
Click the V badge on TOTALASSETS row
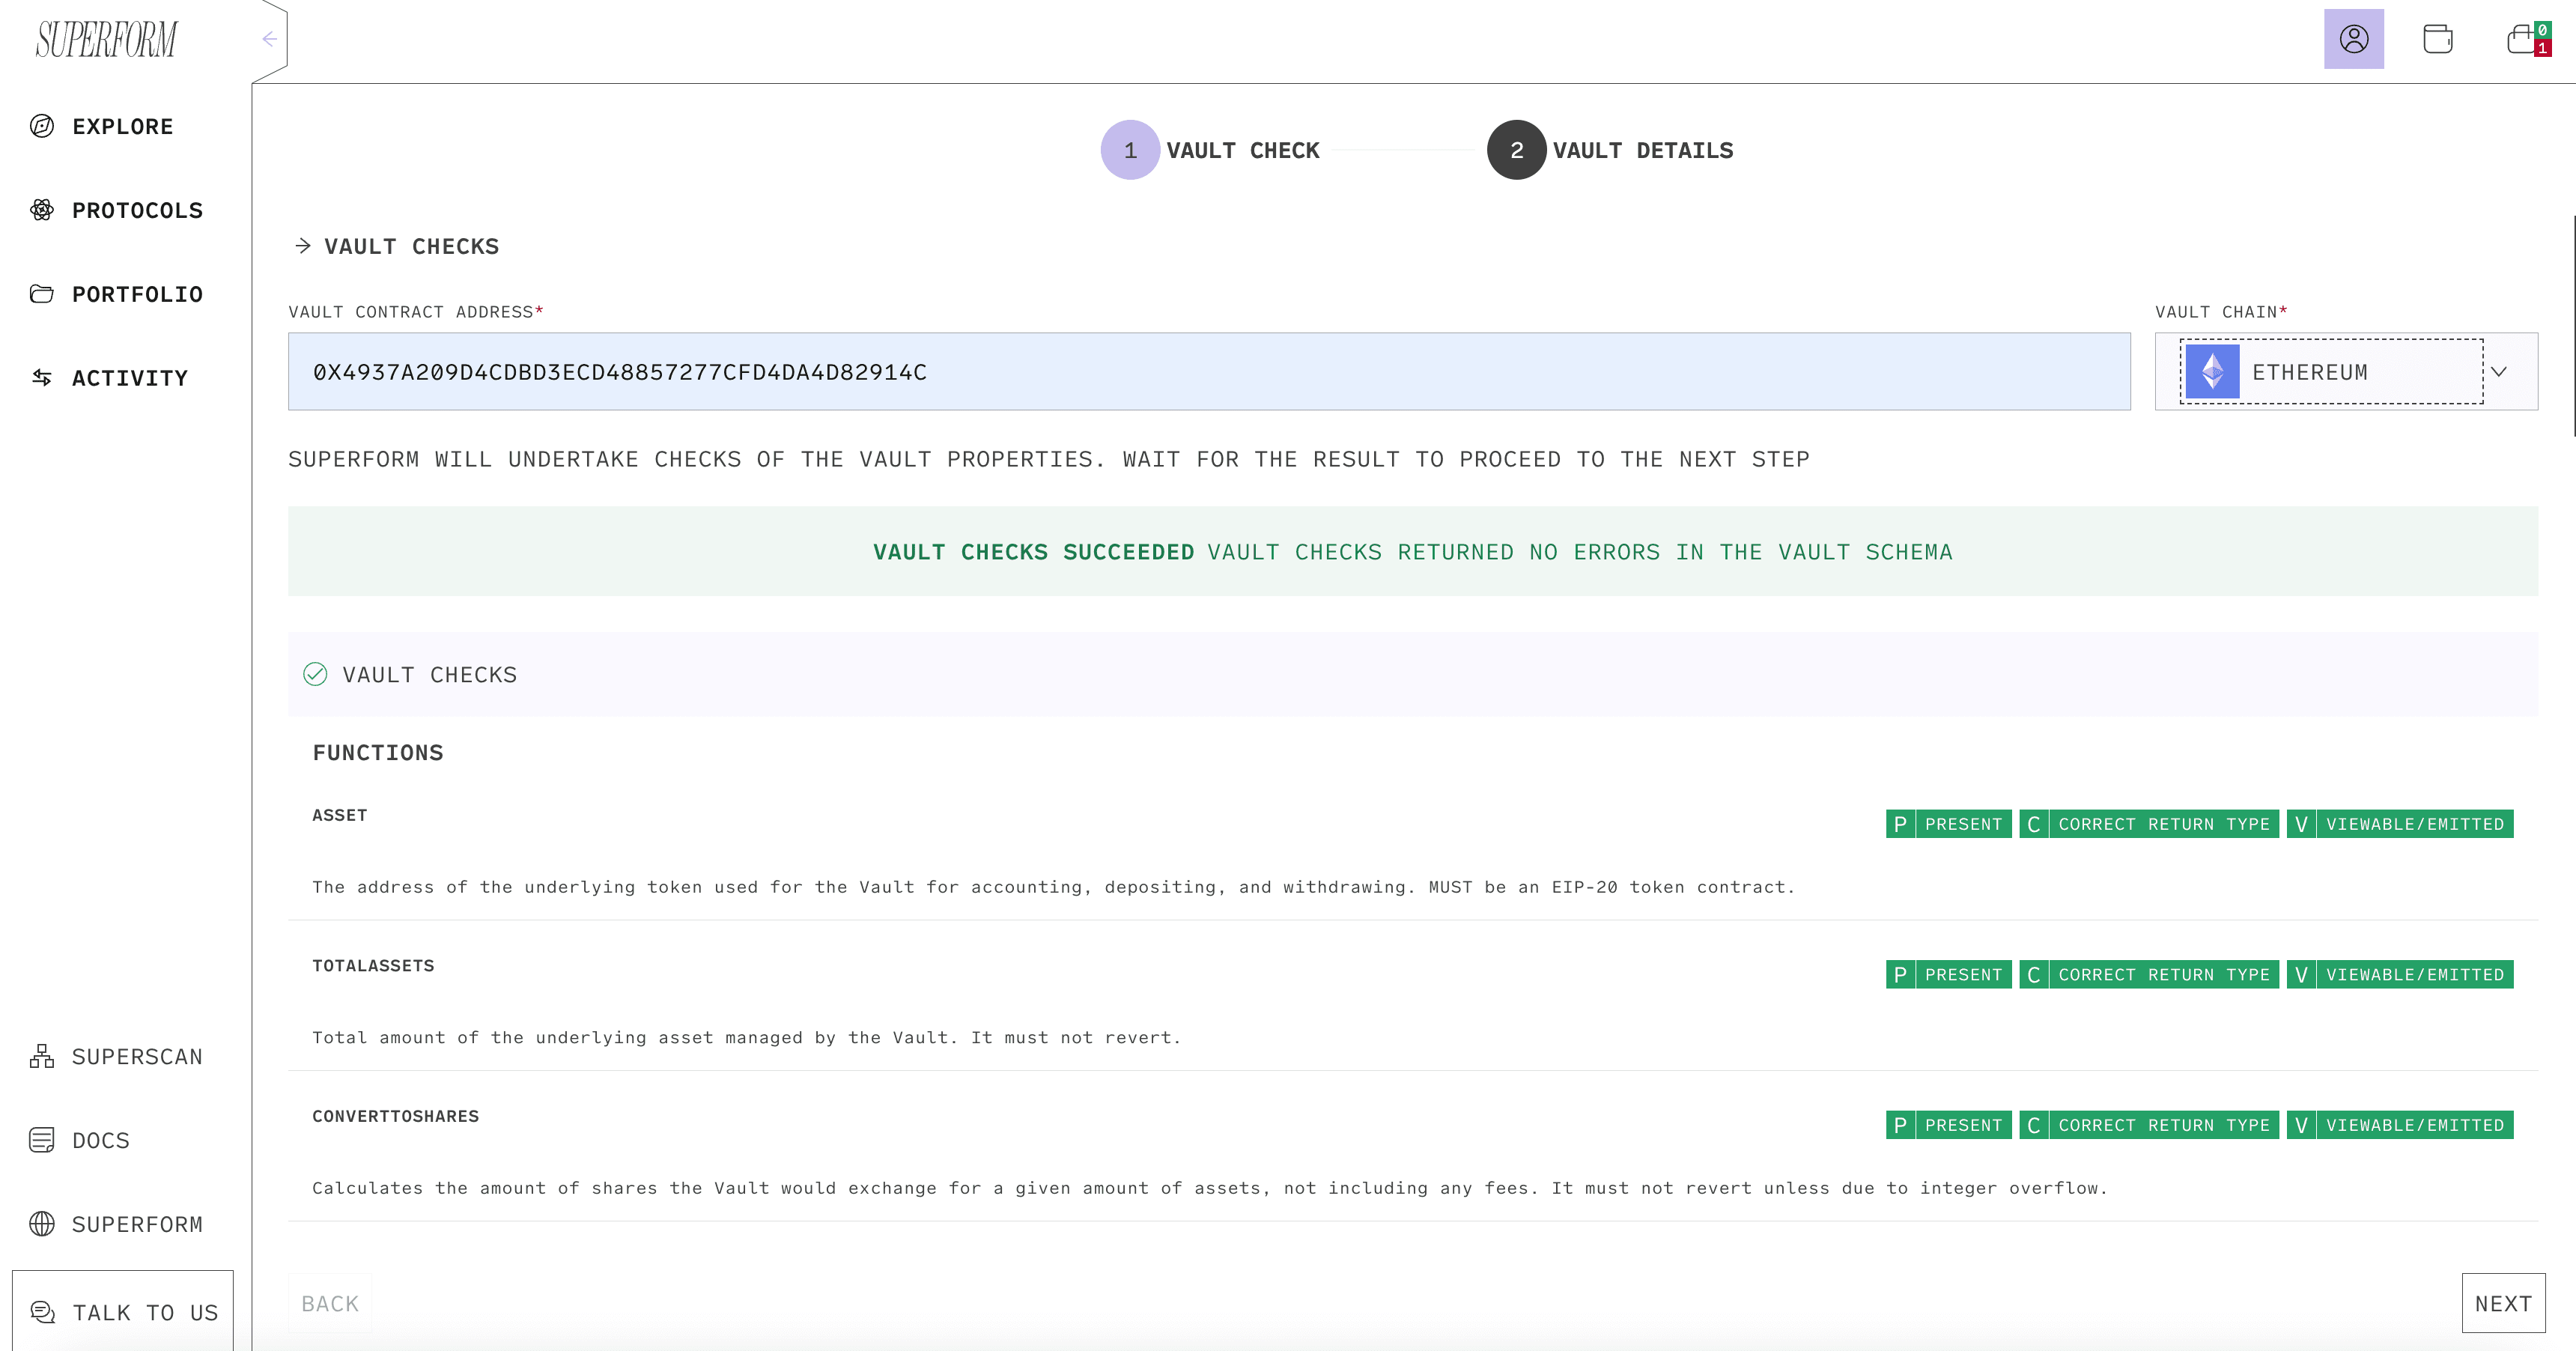2301,975
